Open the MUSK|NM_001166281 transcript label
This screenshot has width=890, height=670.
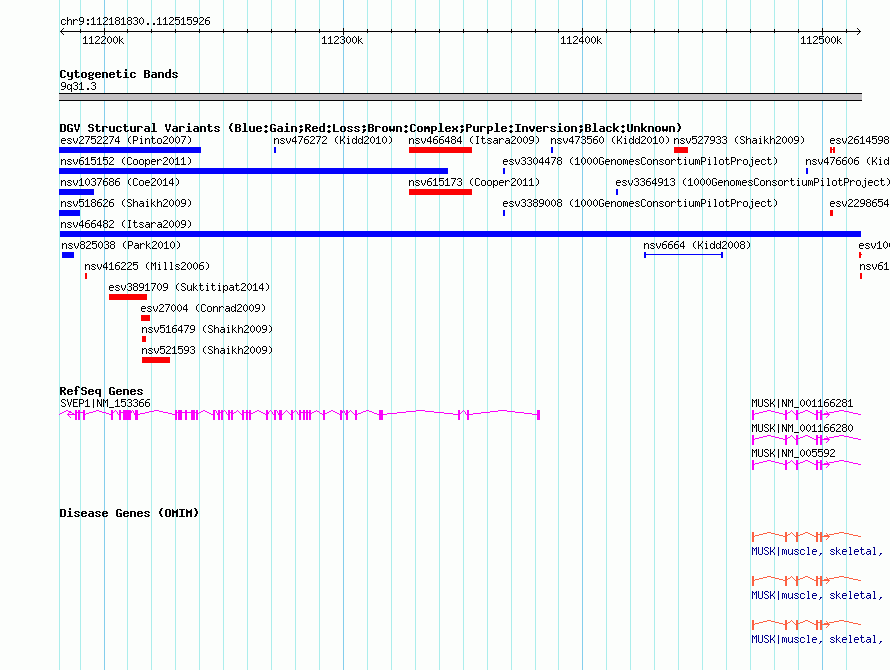(x=802, y=403)
